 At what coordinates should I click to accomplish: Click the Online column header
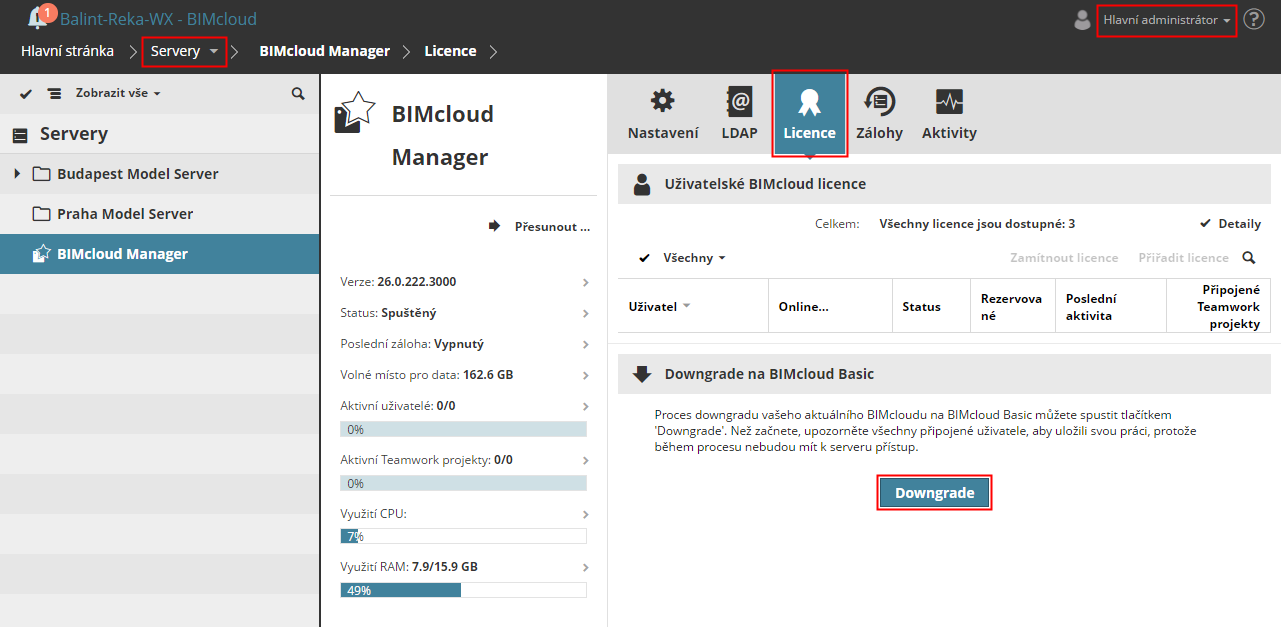click(830, 306)
